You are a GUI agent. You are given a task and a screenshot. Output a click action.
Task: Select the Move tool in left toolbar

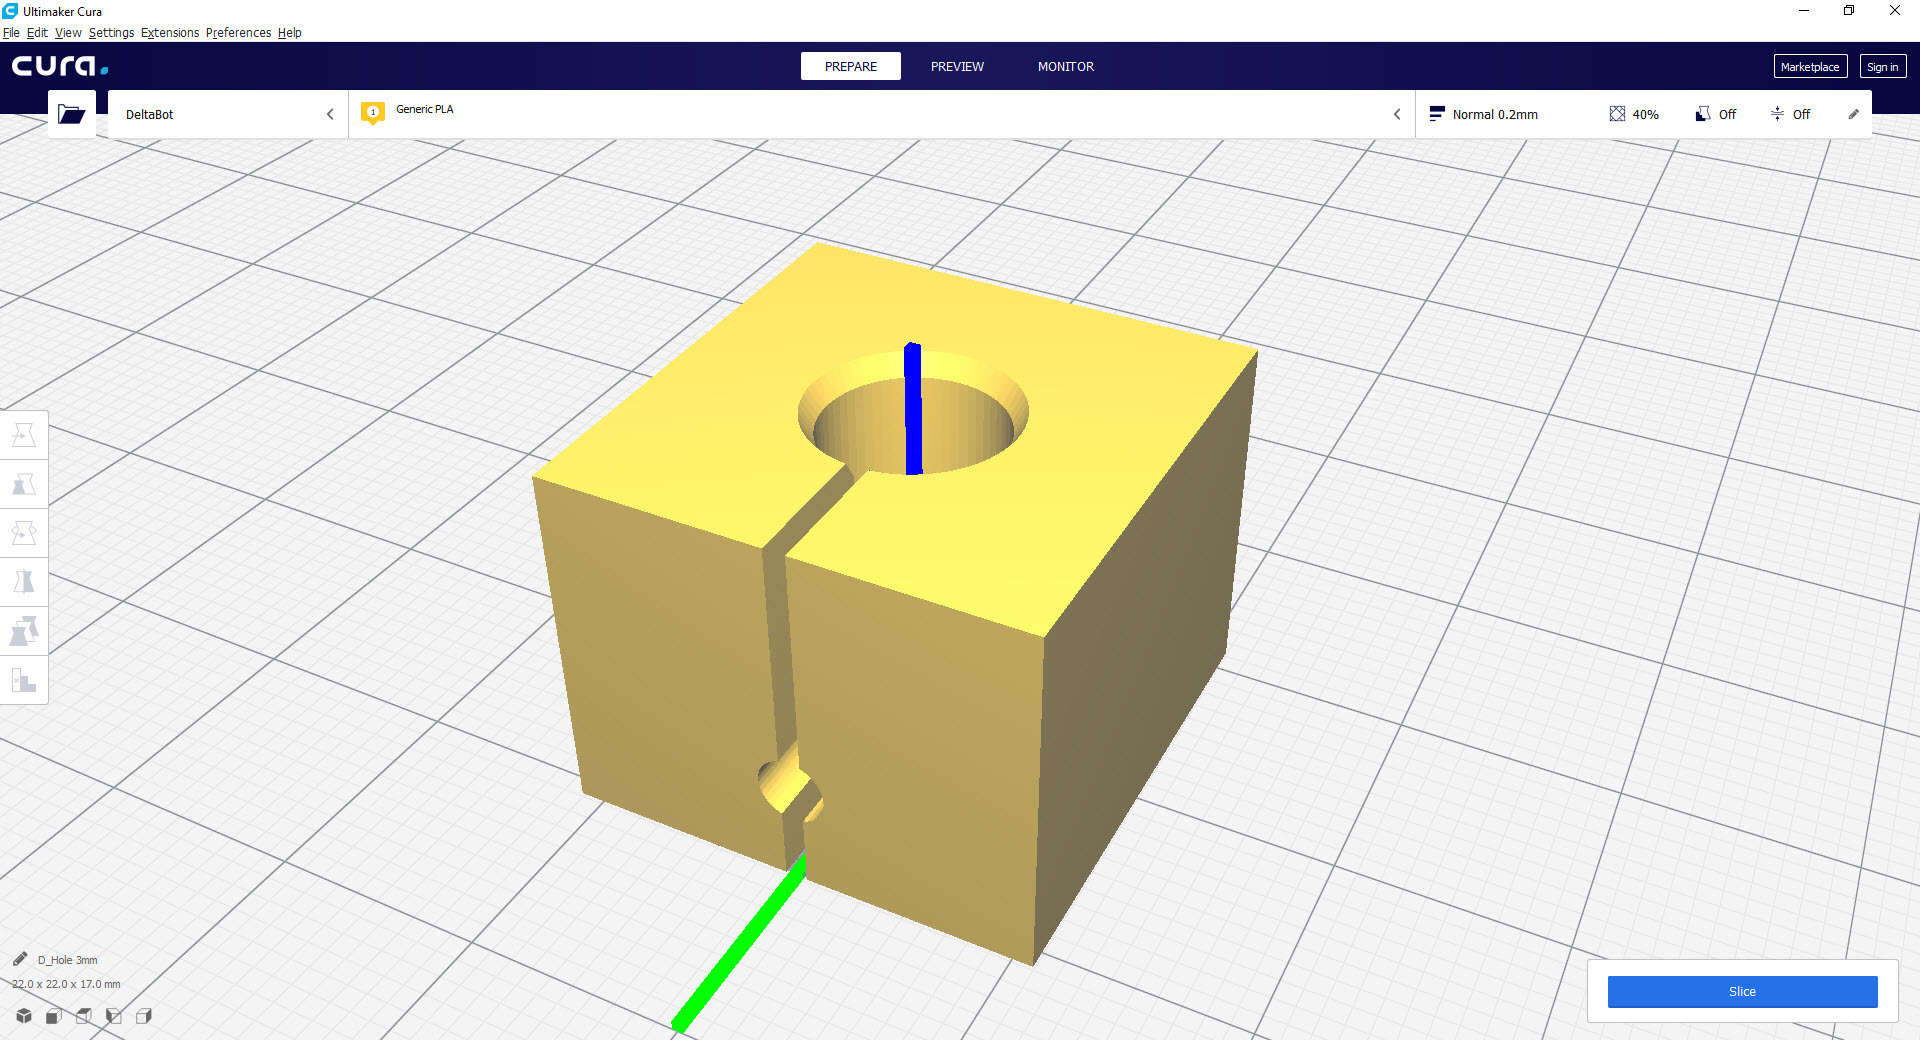pos(24,435)
